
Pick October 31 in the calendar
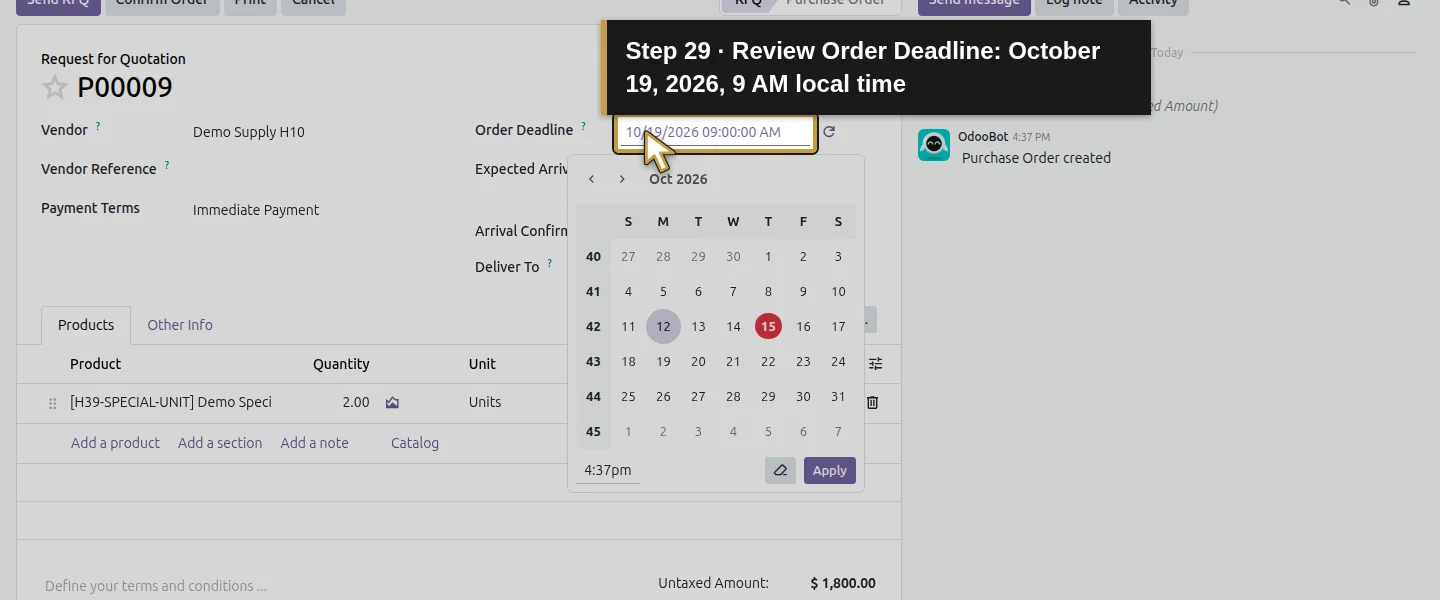click(x=838, y=397)
